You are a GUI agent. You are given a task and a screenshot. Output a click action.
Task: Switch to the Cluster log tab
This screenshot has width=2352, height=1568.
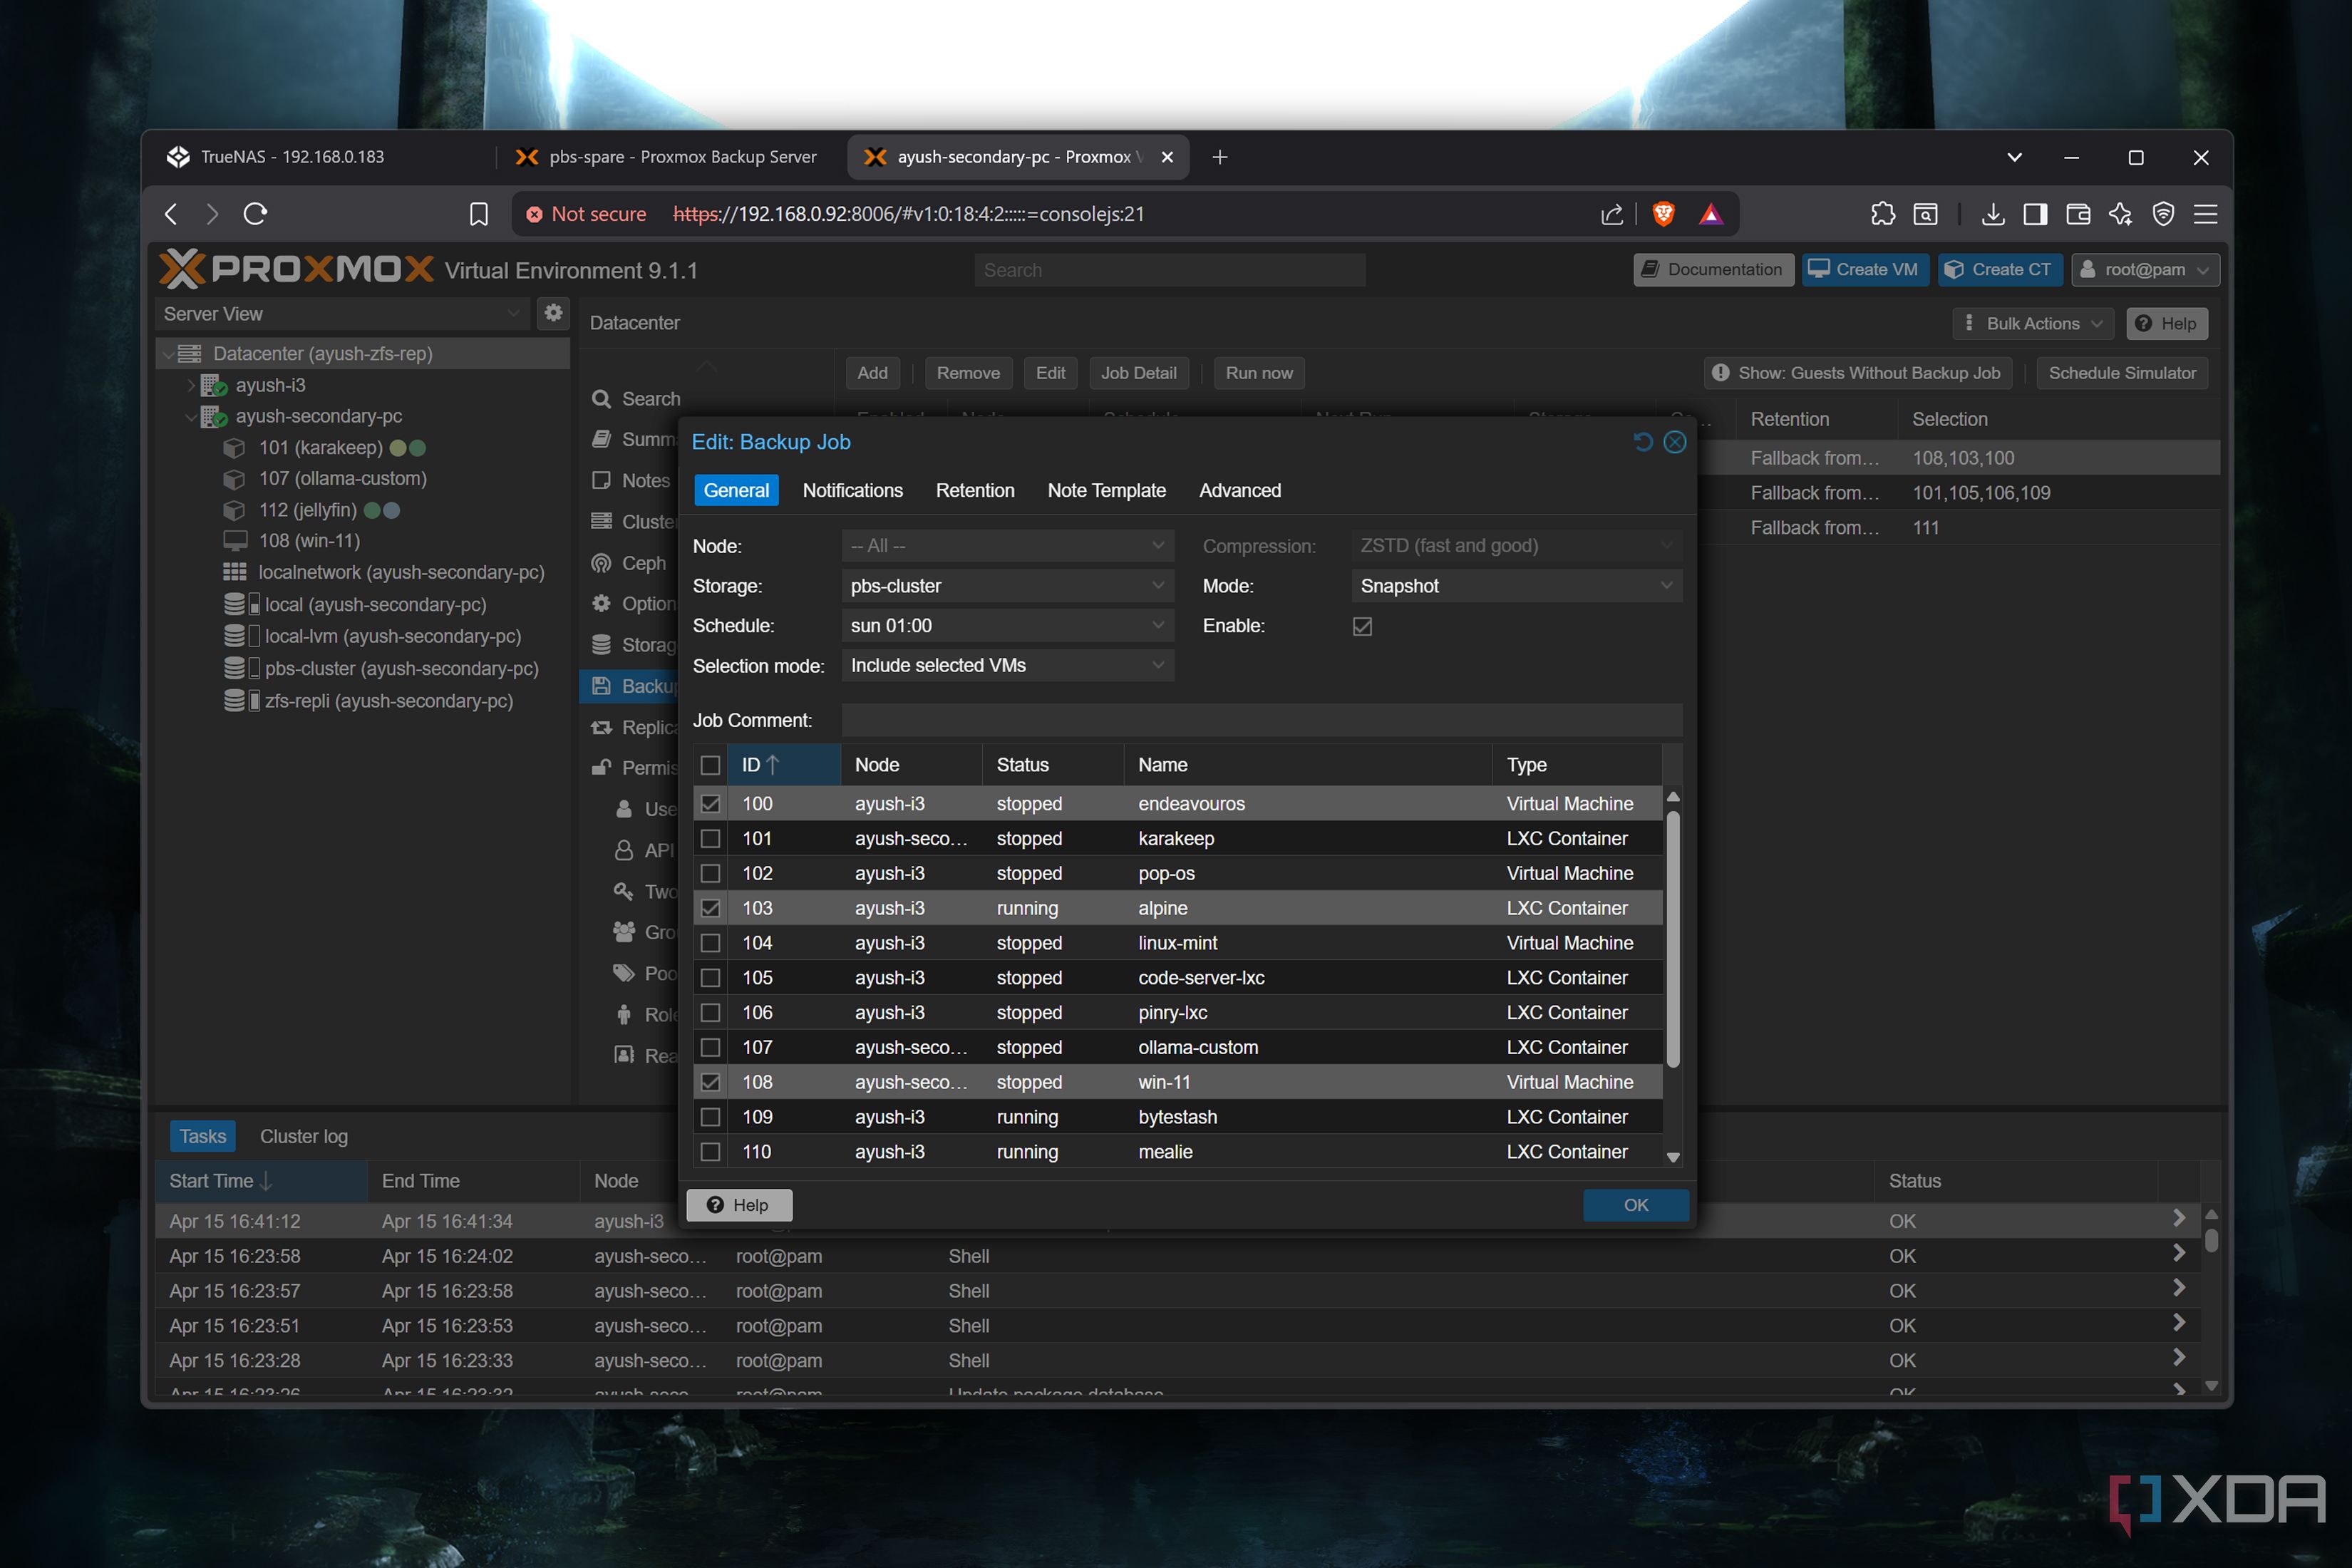tap(304, 1137)
